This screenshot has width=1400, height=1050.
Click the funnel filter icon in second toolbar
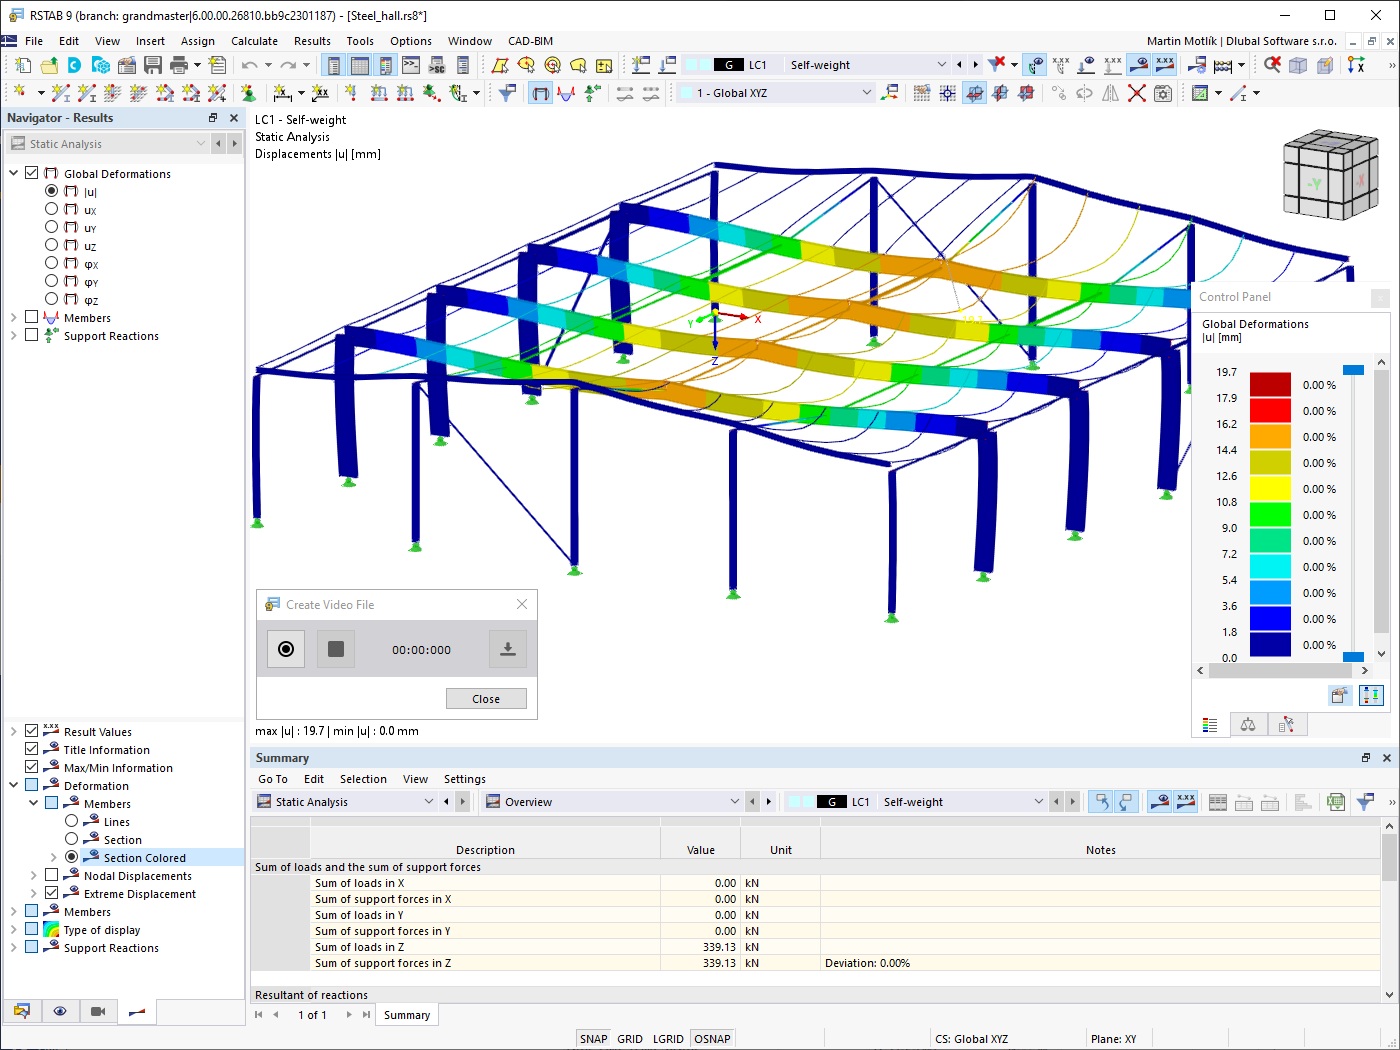(x=508, y=93)
